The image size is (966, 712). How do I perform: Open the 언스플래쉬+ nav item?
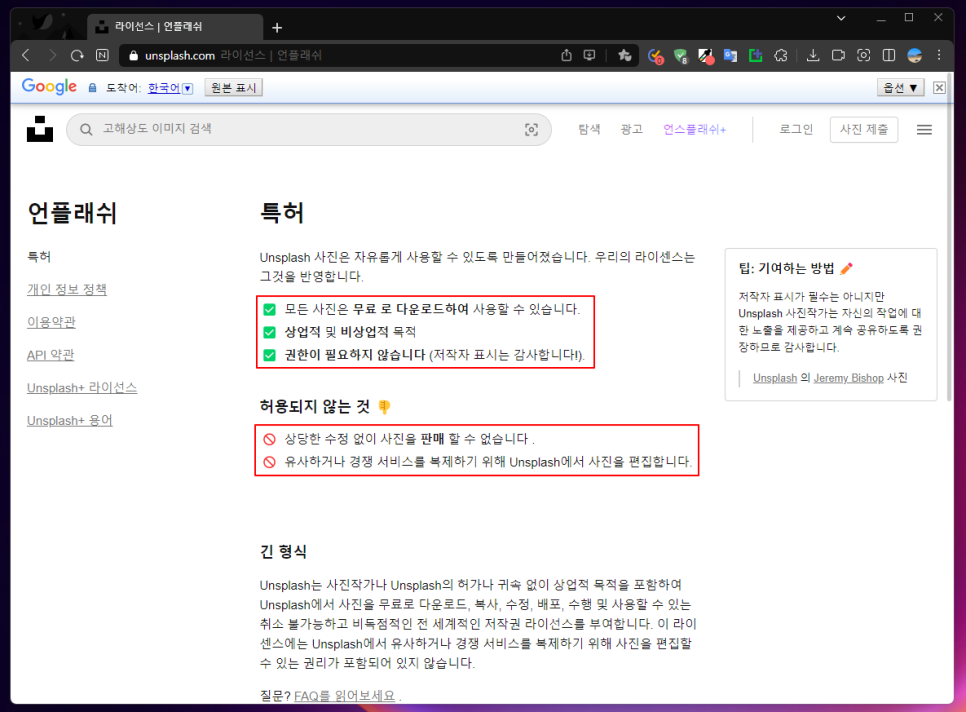click(694, 129)
